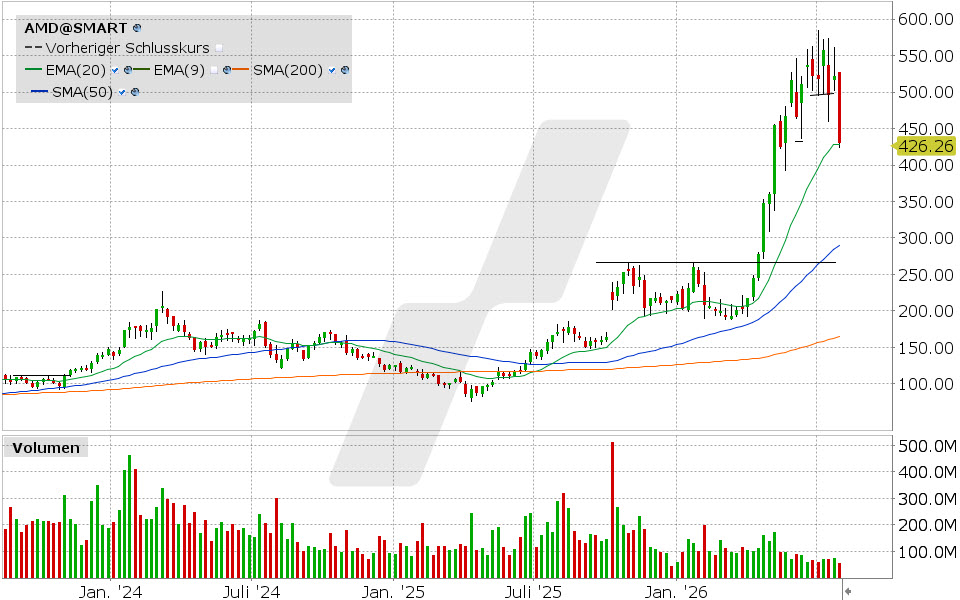Screen dimensions: 960x600
Task: Open EMA(20) indicator settings icon
Action: point(128,70)
